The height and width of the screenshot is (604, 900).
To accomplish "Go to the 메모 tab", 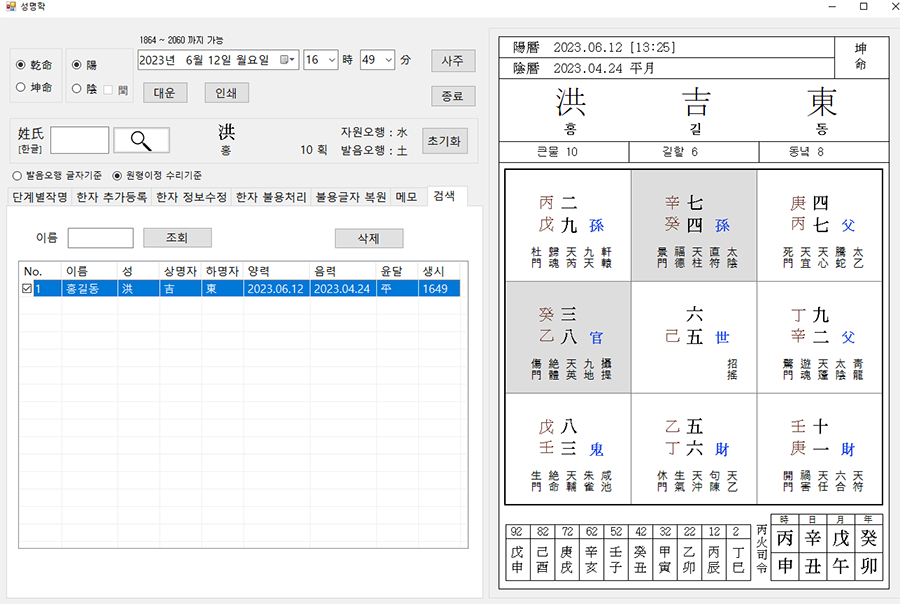I will 406,197.
